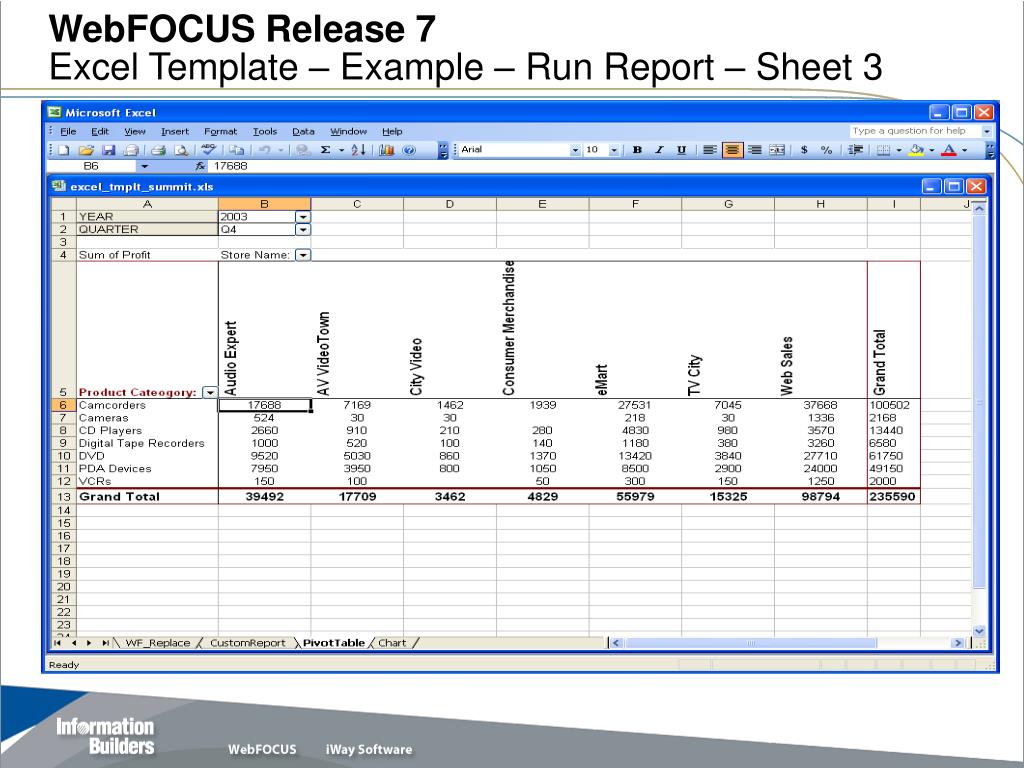Open the File menu
Image resolution: width=1024 pixels, height=768 pixels.
[68, 131]
